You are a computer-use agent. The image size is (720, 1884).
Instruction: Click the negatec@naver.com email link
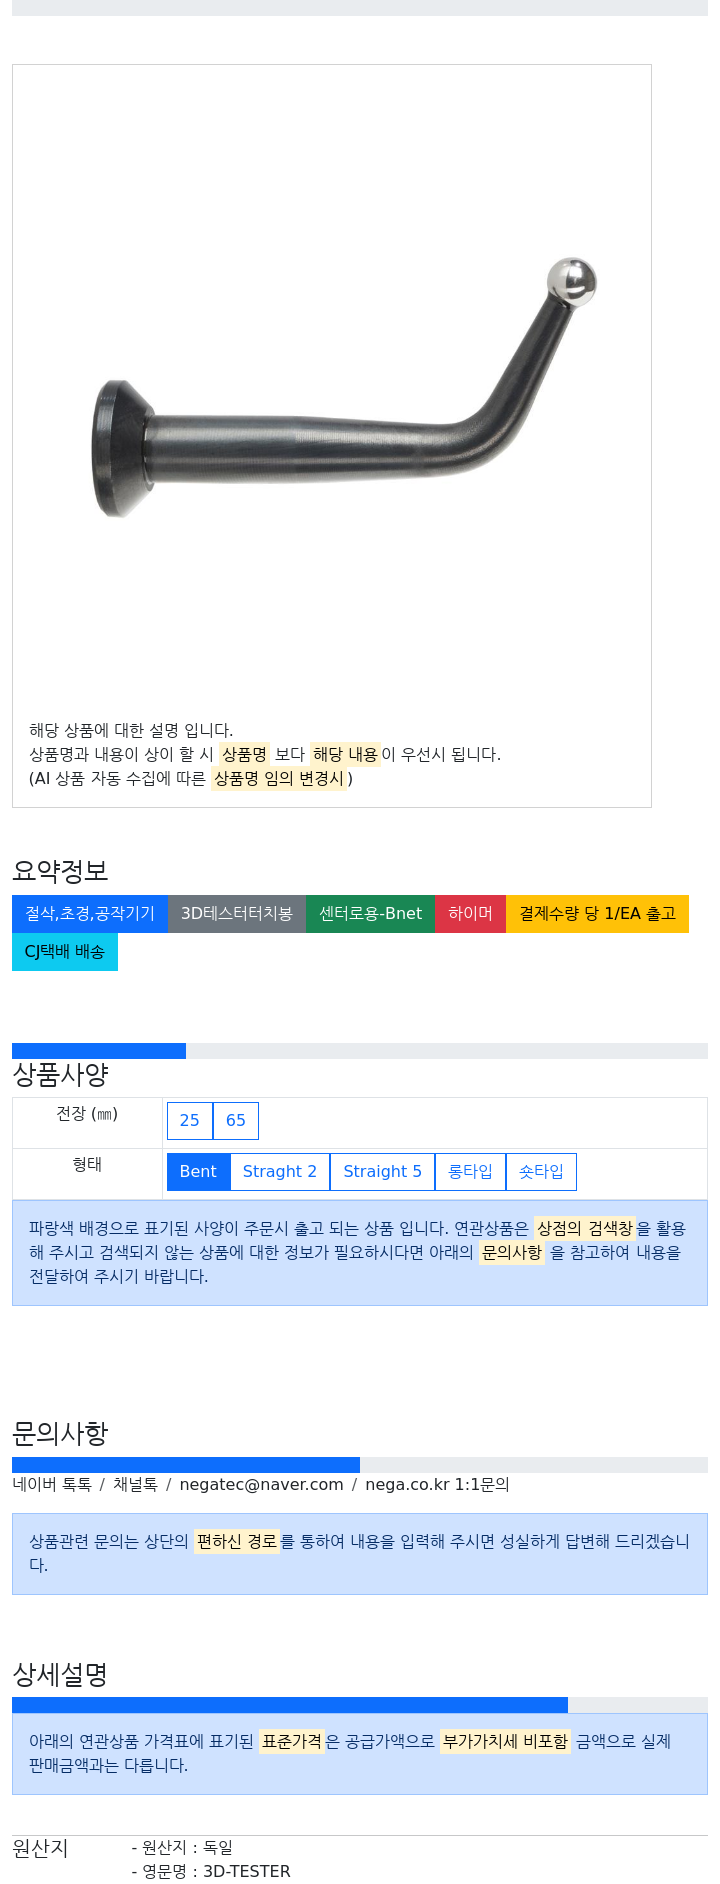[x=261, y=1485]
